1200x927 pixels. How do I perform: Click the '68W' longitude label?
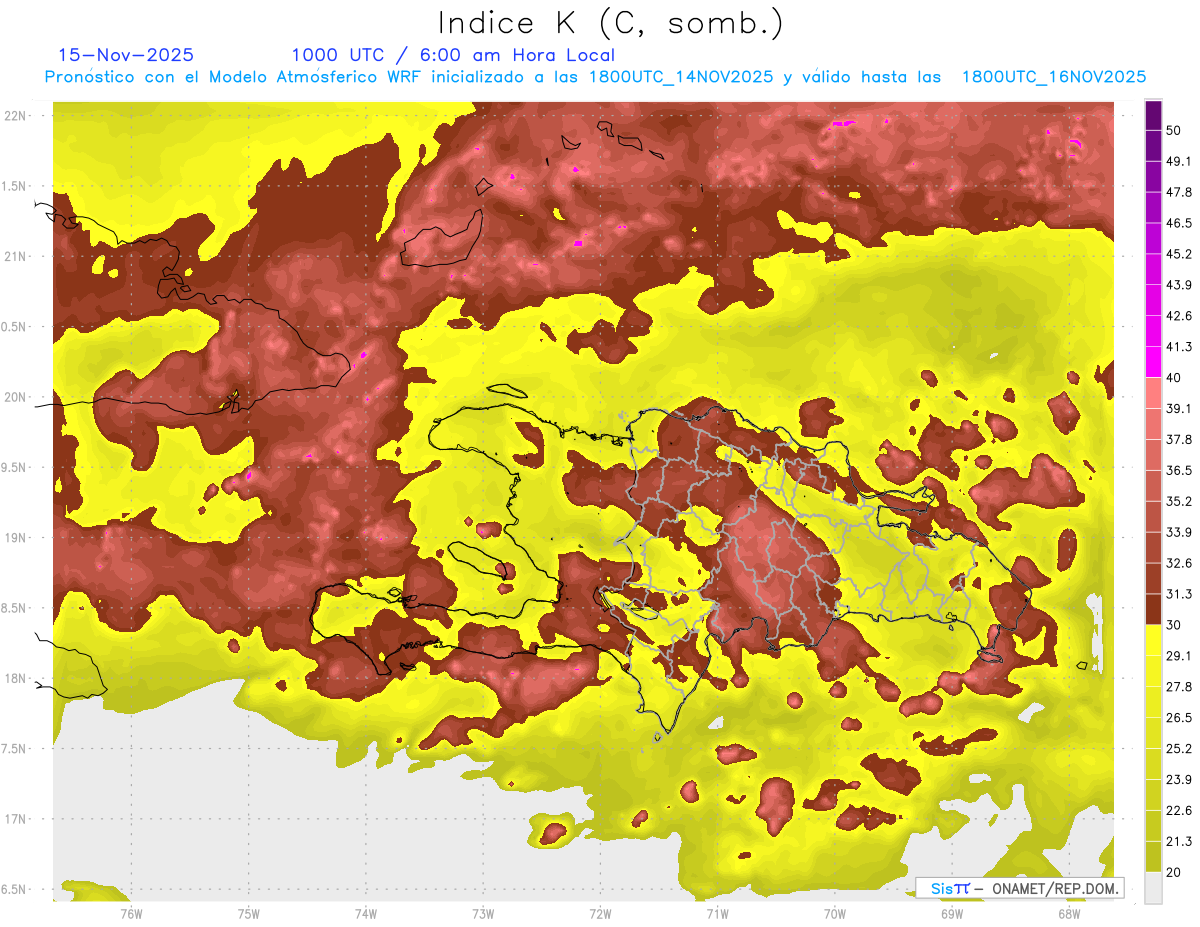tap(1069, 913)
